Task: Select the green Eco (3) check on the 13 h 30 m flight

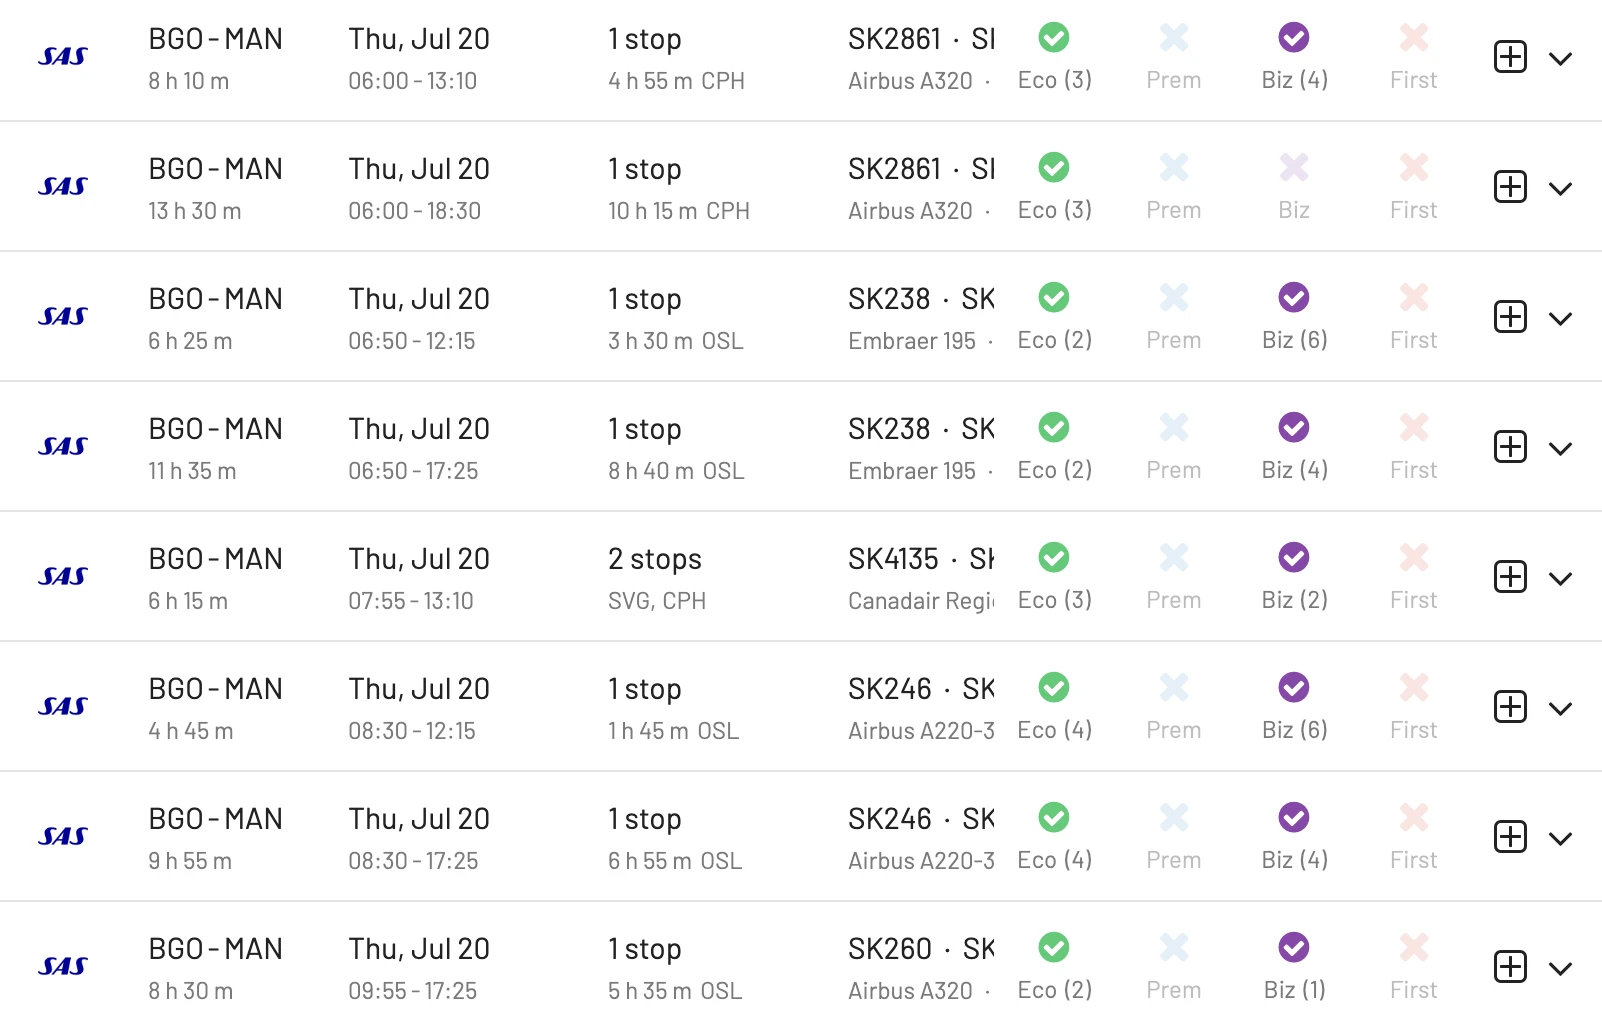Action: click(x=1054, y=167)
